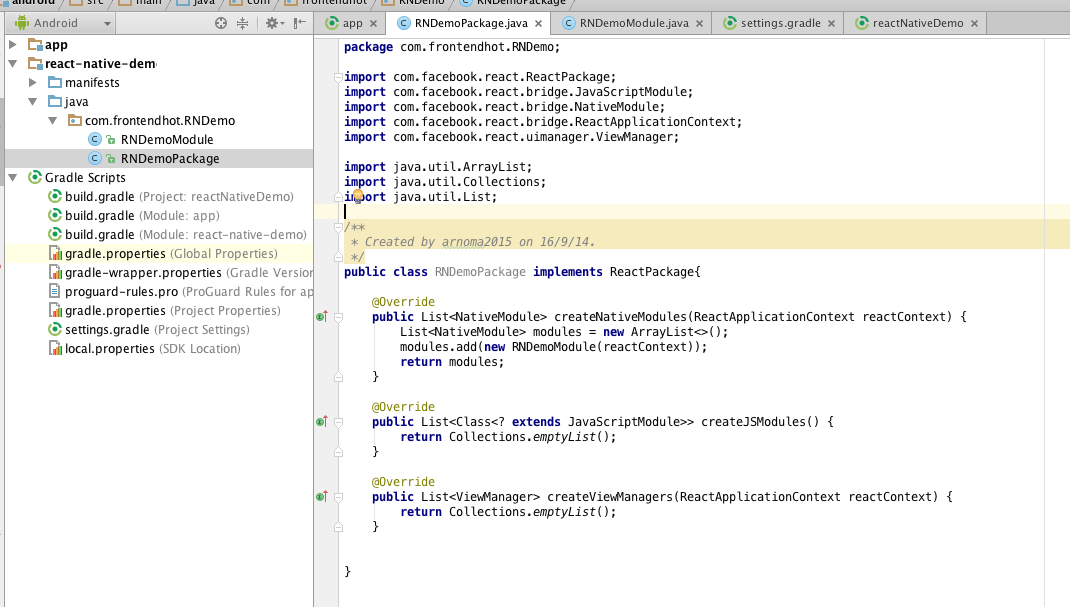Click the scroll-from-source target icon
1070x607 pixels.
[x=221, y=23]
